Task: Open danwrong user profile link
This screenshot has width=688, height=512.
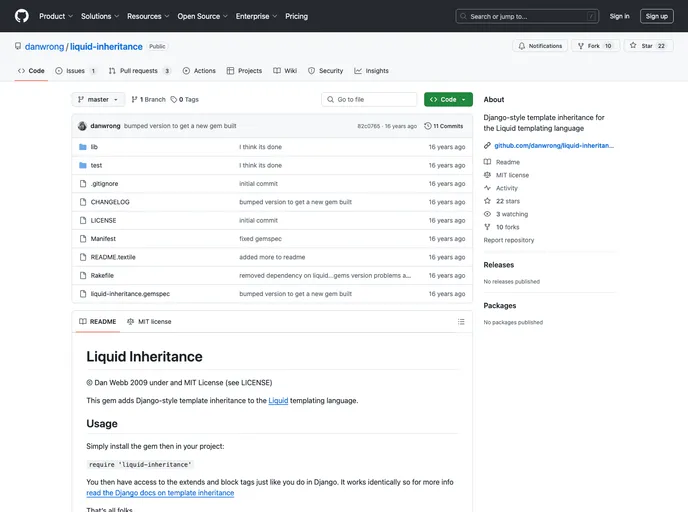Action: (44, 47)
